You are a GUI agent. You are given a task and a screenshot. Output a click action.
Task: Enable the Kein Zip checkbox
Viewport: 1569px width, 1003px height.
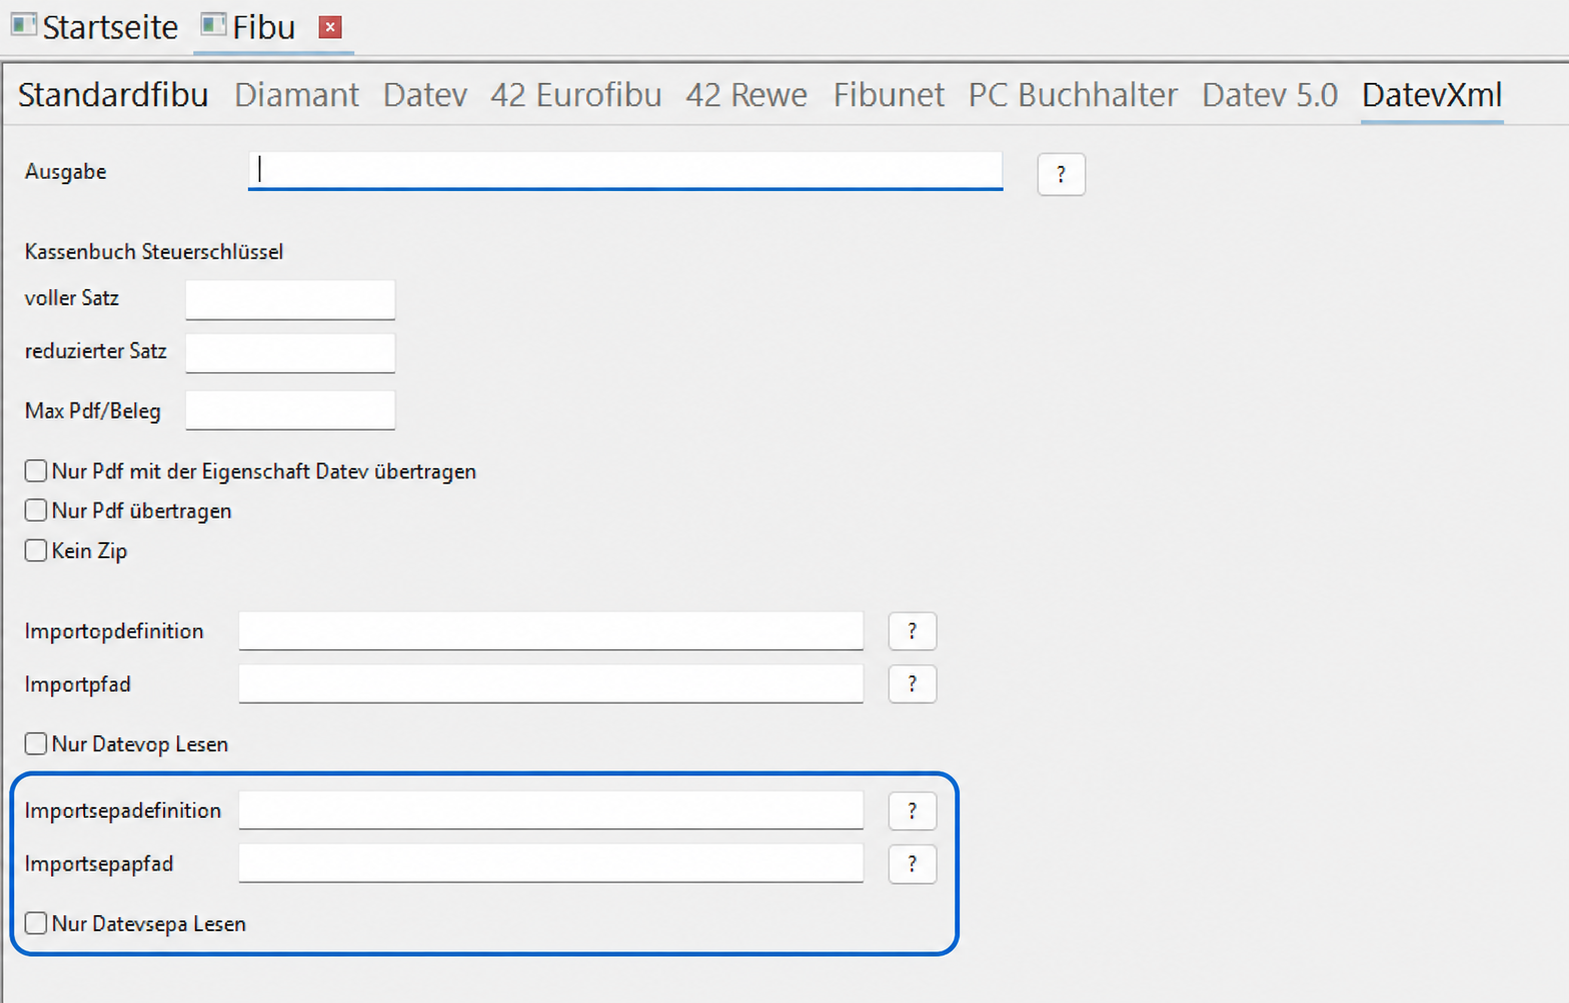[36, 551]
